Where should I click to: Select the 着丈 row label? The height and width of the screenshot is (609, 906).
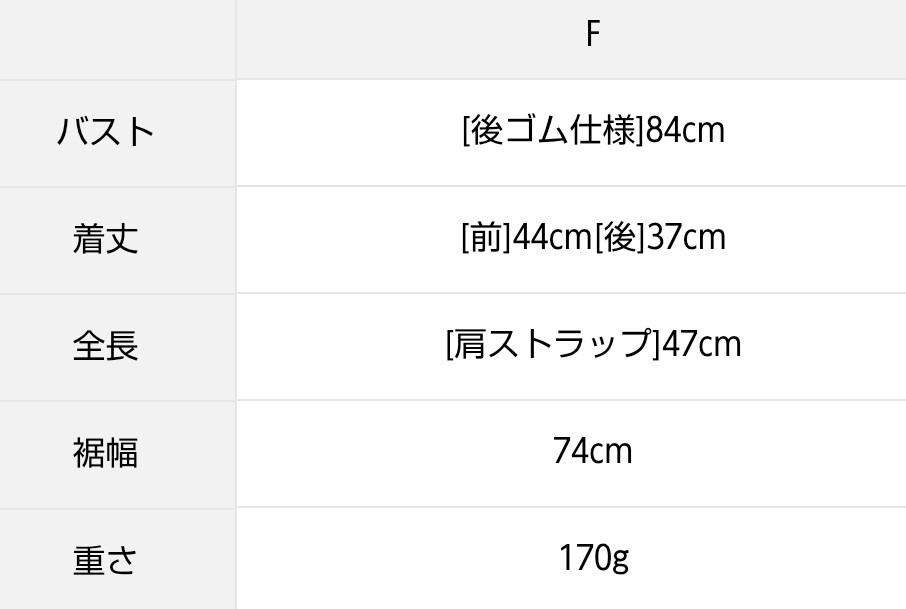(x=106, y=239)
